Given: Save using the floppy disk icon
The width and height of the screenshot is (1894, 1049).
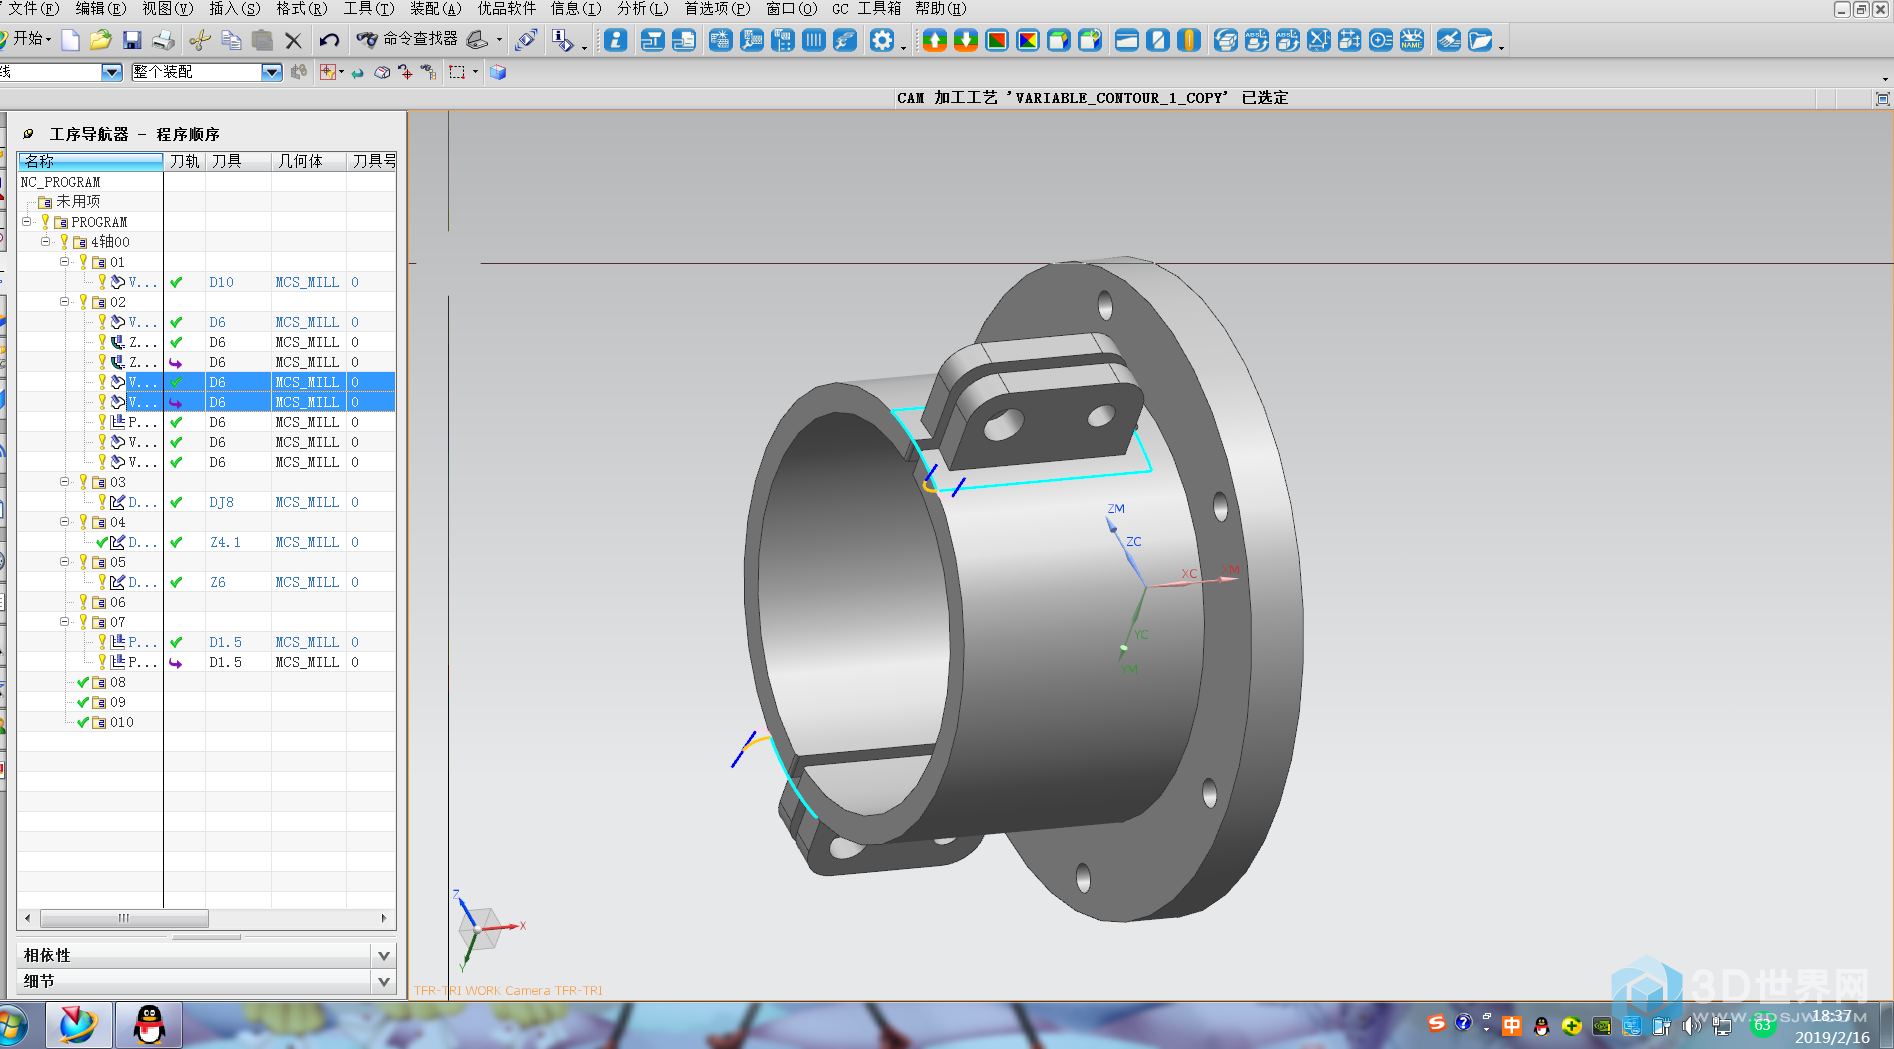Looking at the screenshot, I should click(x=132, y=40).
